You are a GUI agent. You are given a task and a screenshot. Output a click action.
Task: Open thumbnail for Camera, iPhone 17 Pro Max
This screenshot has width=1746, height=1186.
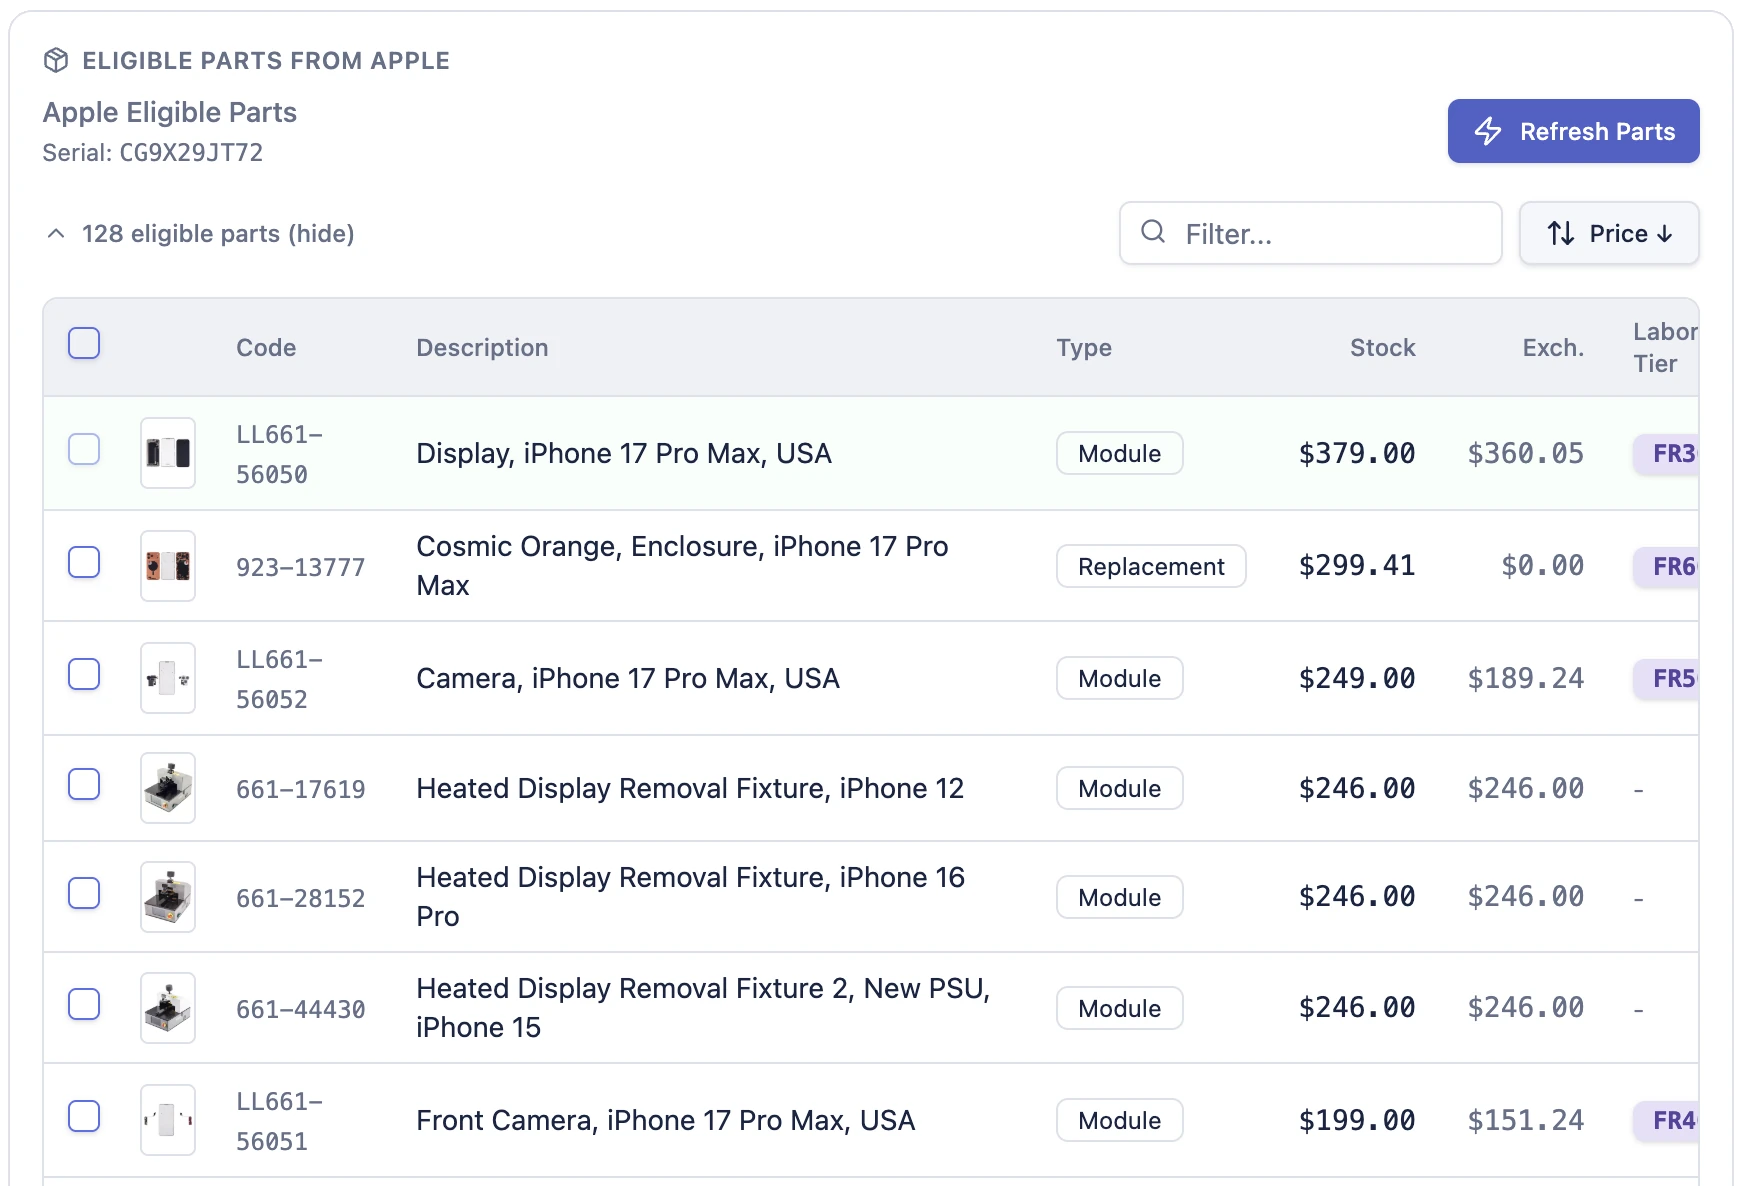tap(168, 678)
